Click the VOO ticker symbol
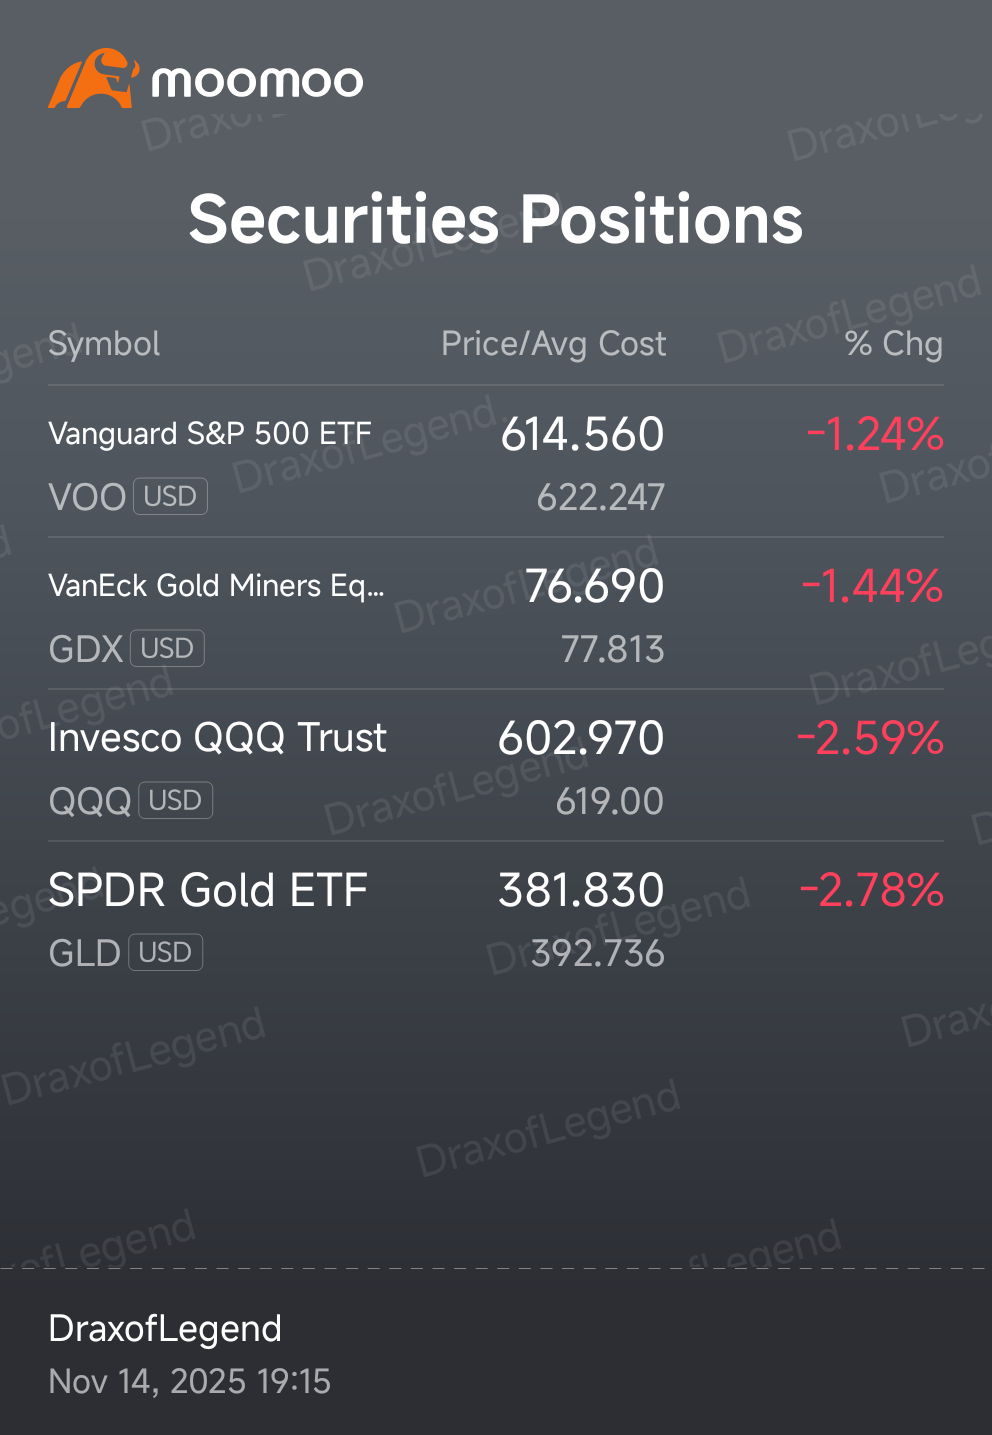Image resolution: width=992 pixels, height=1435 pixels. [x=87, y=497]
